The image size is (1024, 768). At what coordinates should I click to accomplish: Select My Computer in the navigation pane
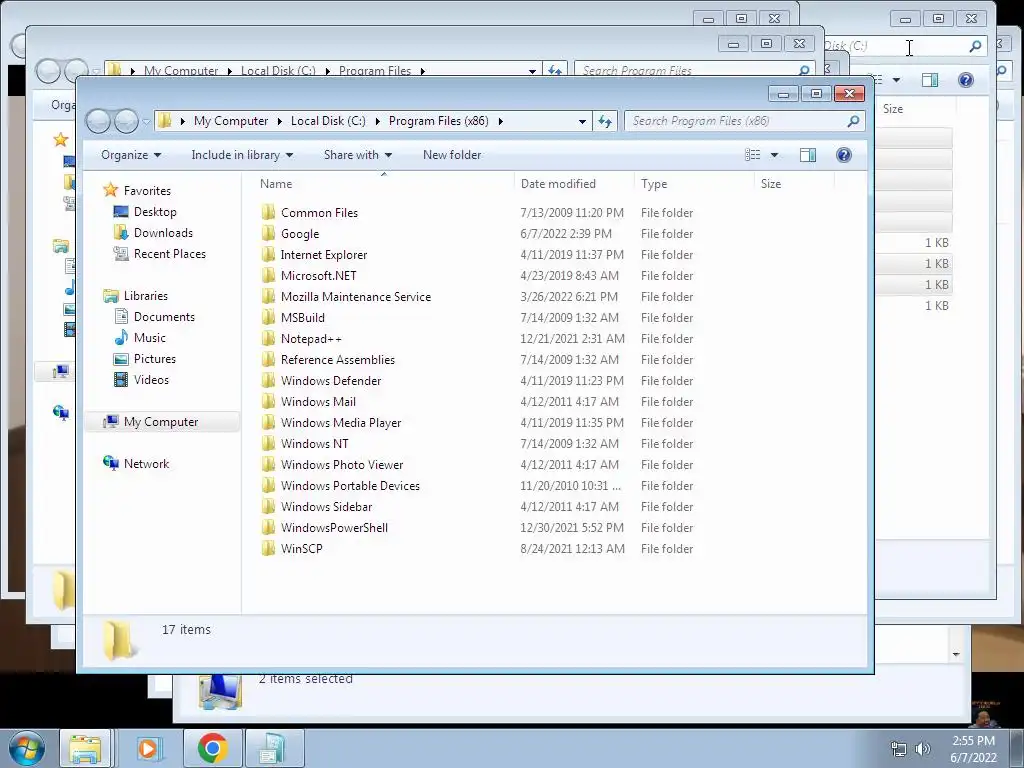(x=161, y=422)
